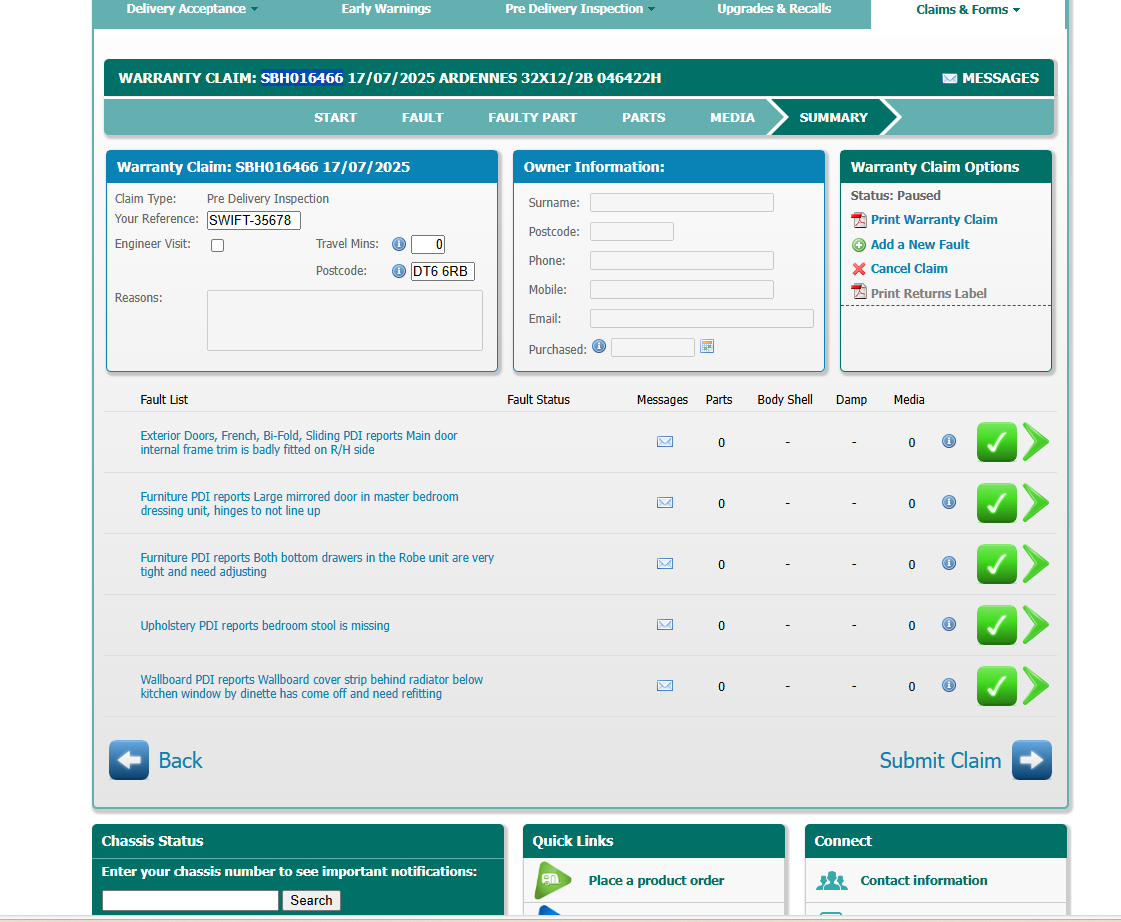The width and height of the screenshot is (1121, 922).
Task: Click red X Cancel Claim icon
Action: click(859, 269)
